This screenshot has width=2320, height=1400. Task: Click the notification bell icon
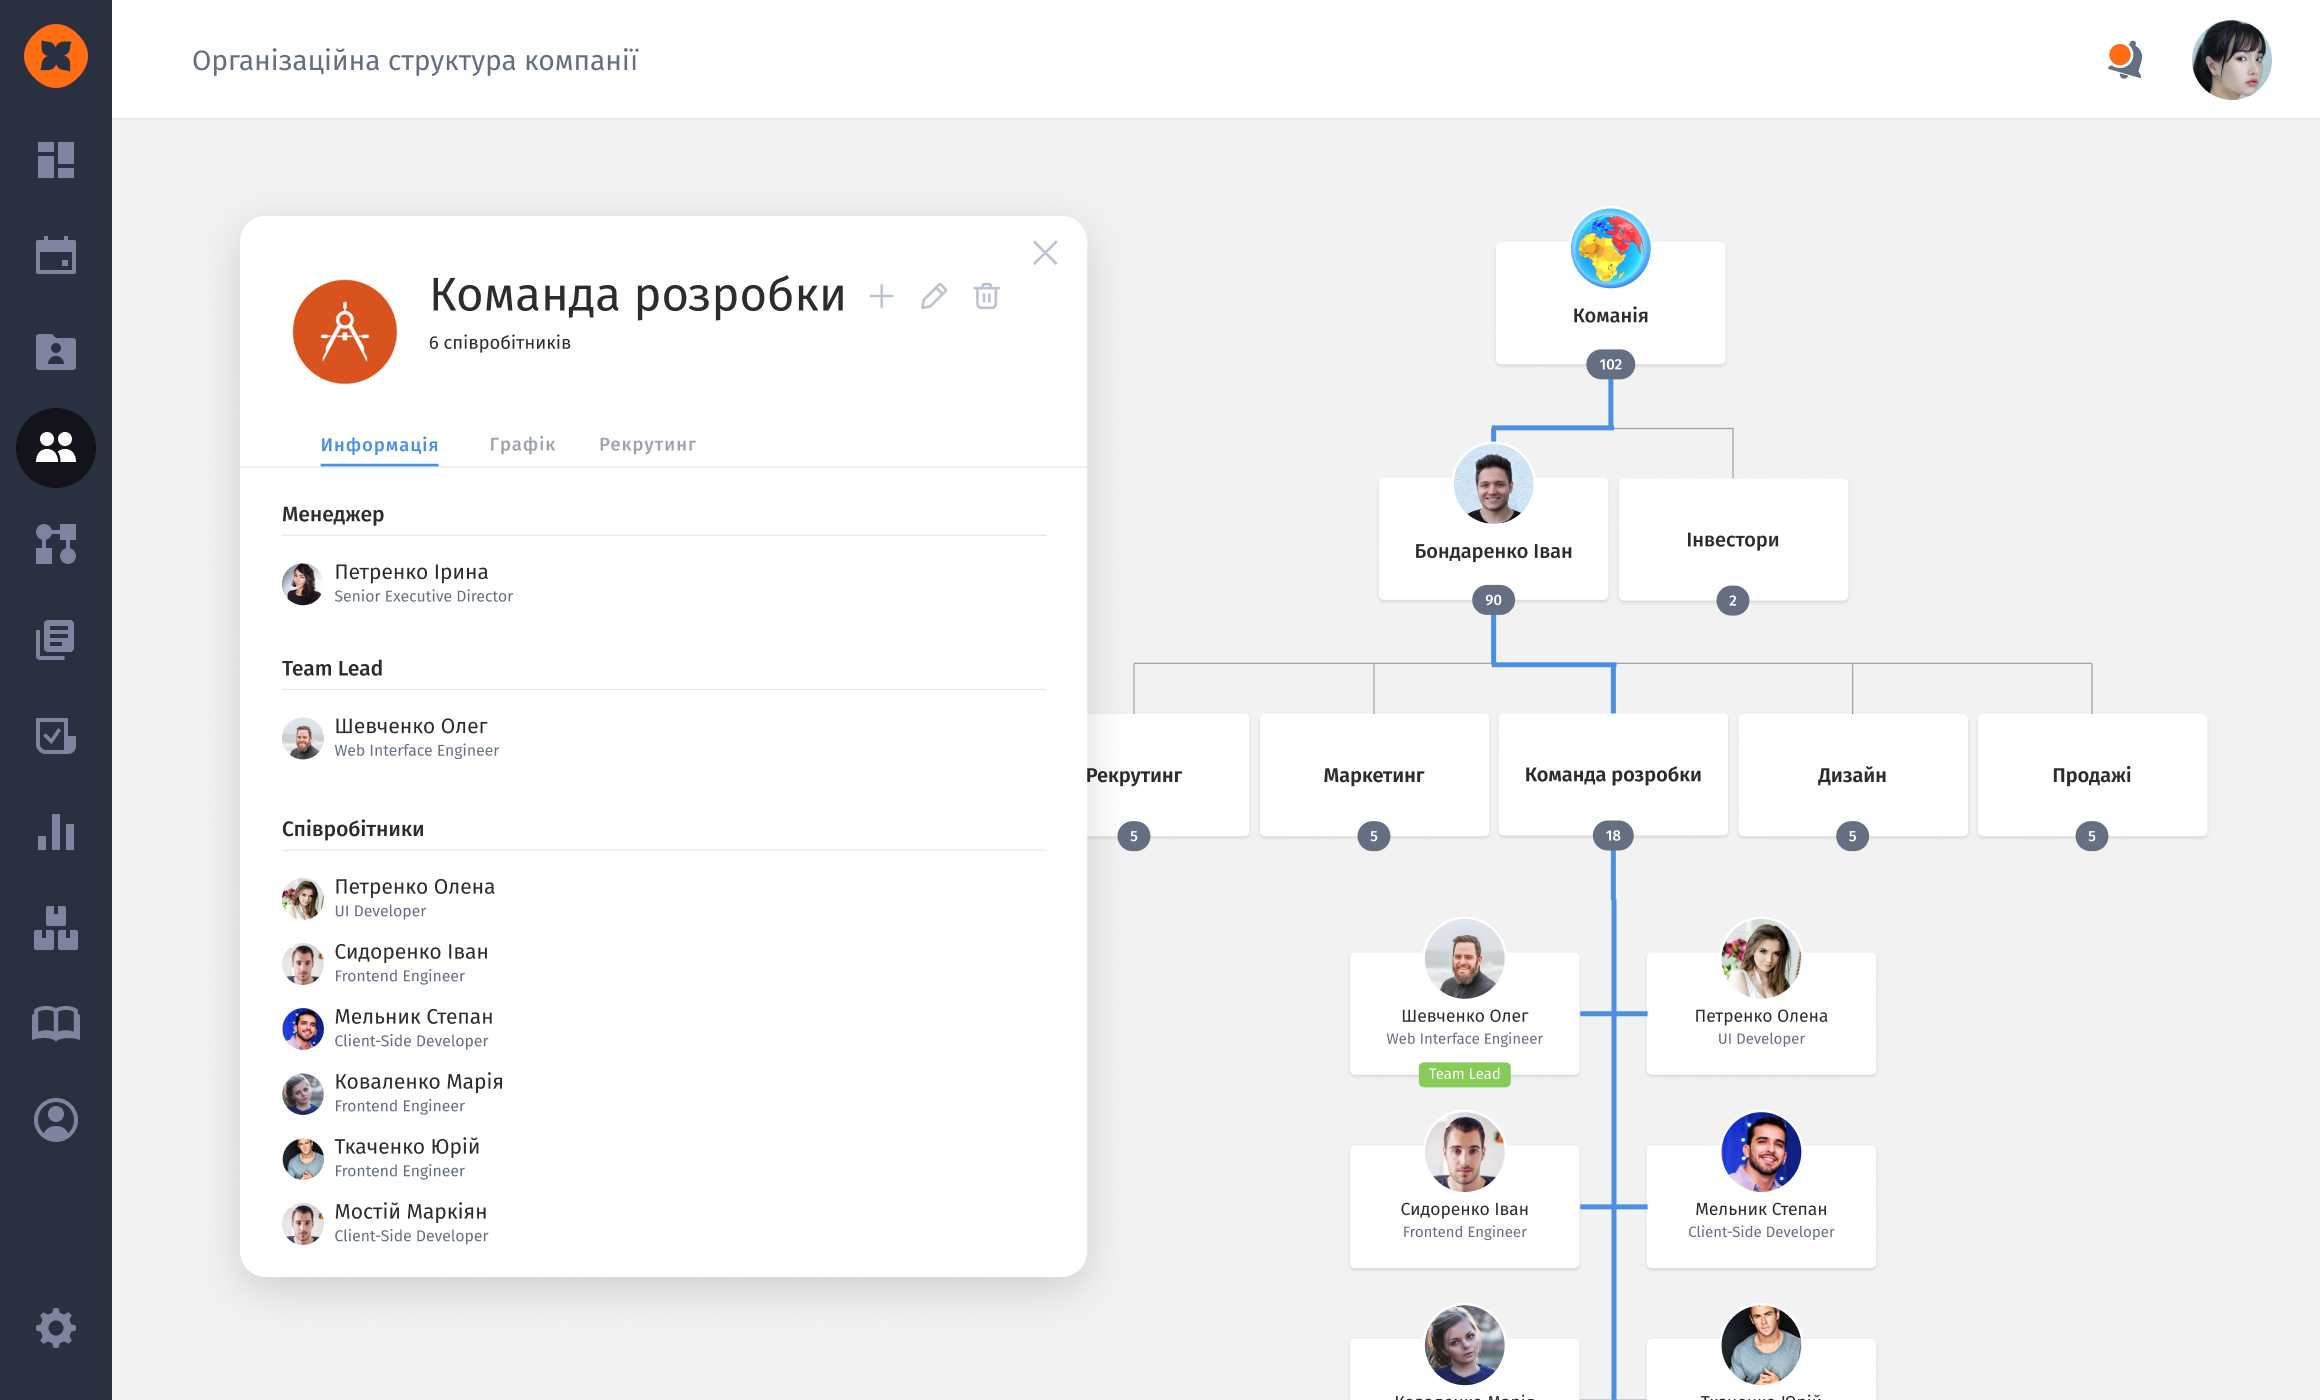point(2124,60)
